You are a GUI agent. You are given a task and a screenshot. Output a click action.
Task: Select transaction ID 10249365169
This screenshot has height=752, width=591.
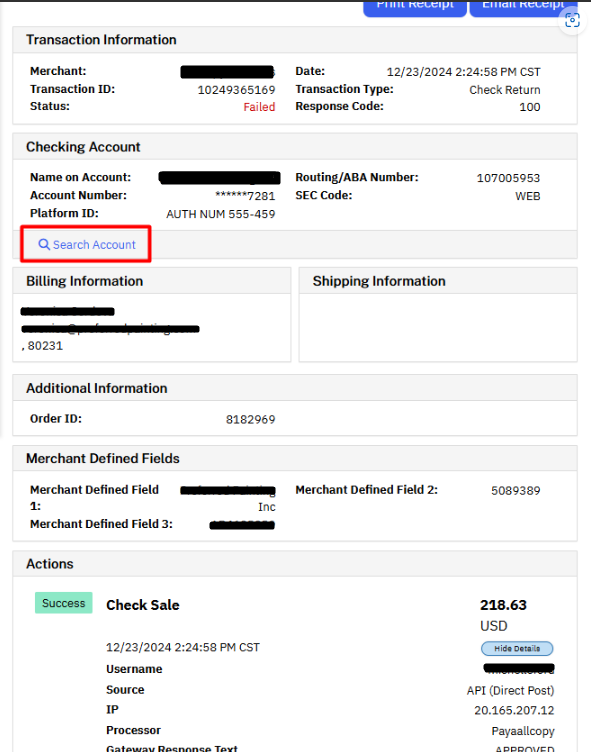(x=236, y=90)
